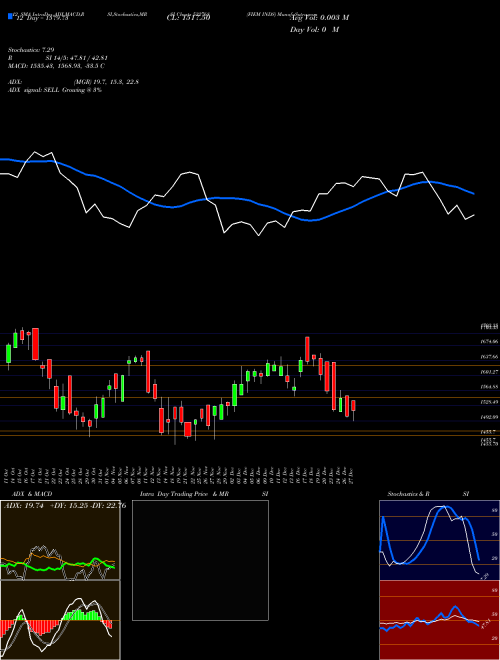
Task: Click the blue-background Stochastics chart panel
Action: [x=439, y=540]
